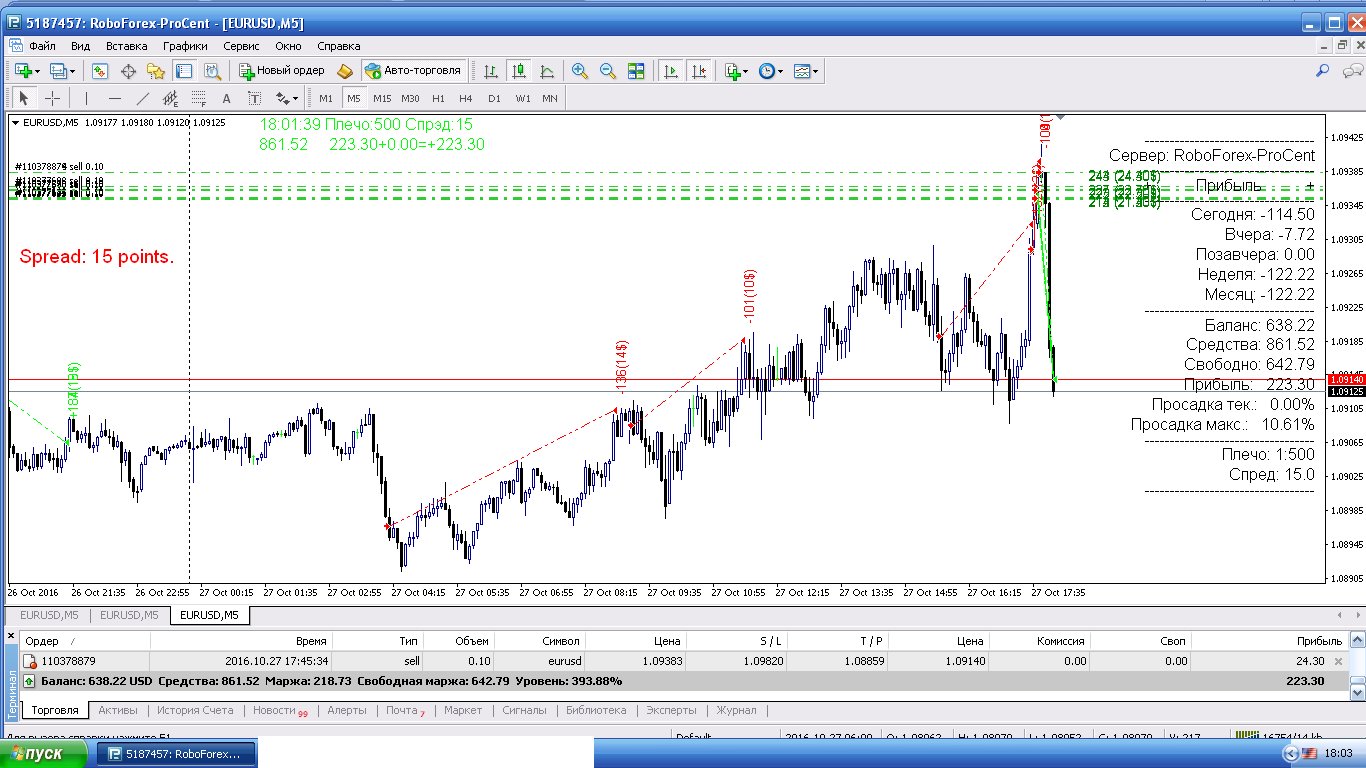Draw a horizontal line tool

pos(114,98)
